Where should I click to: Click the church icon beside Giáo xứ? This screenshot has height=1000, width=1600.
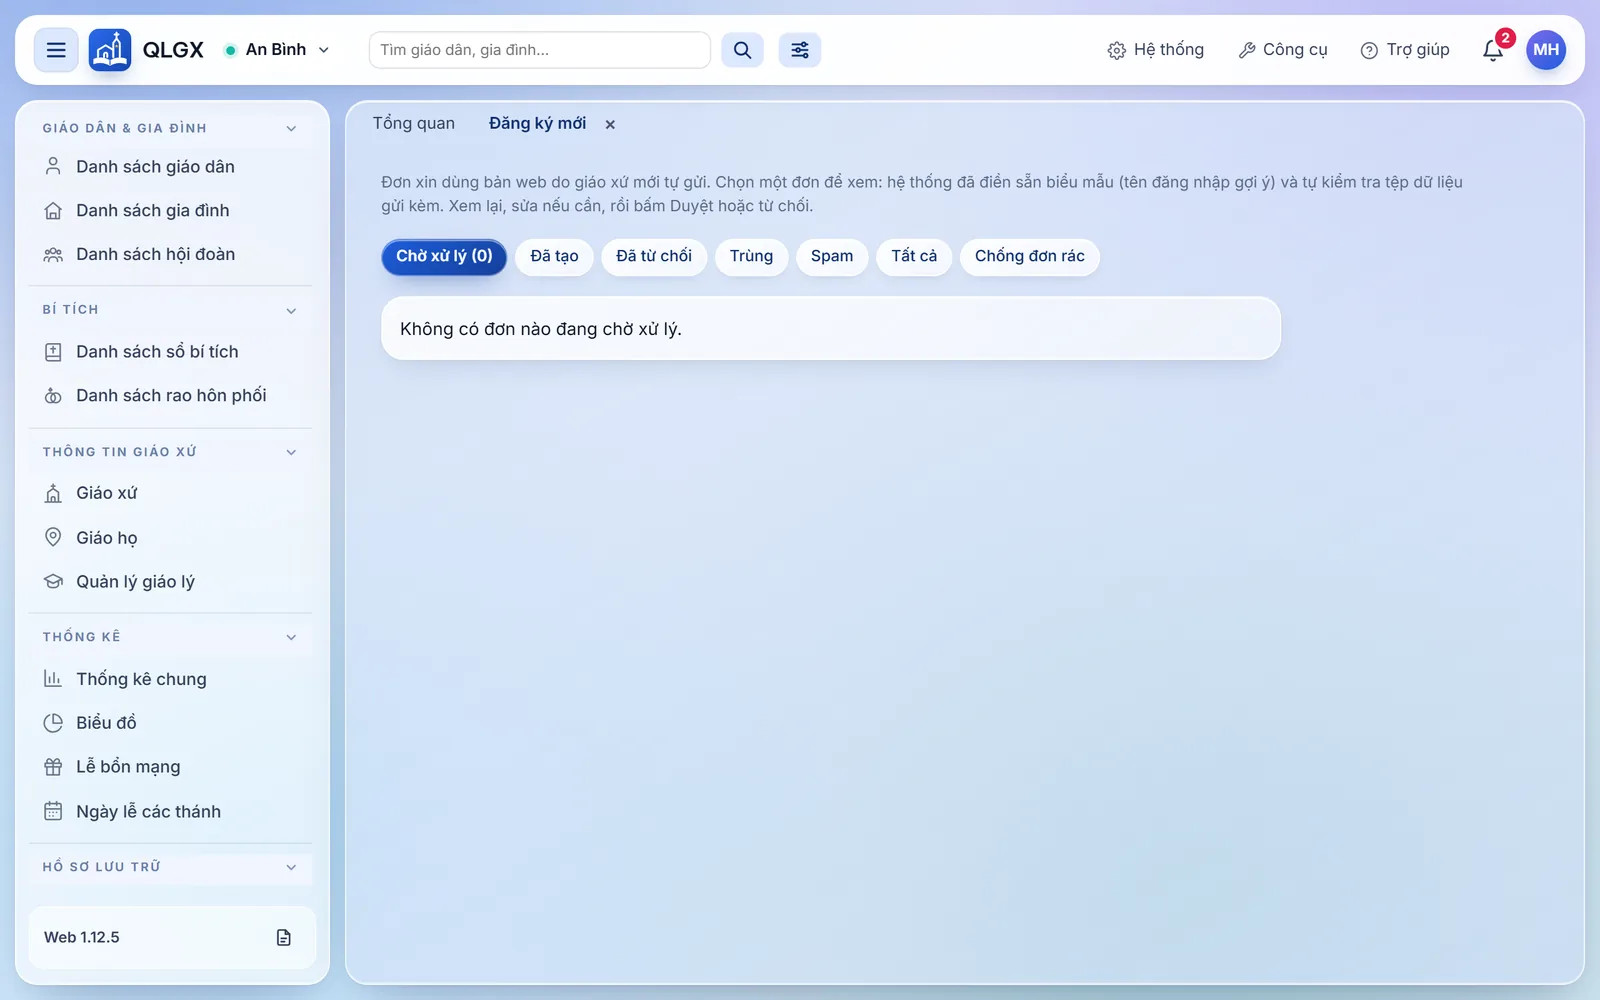(53, 493)
